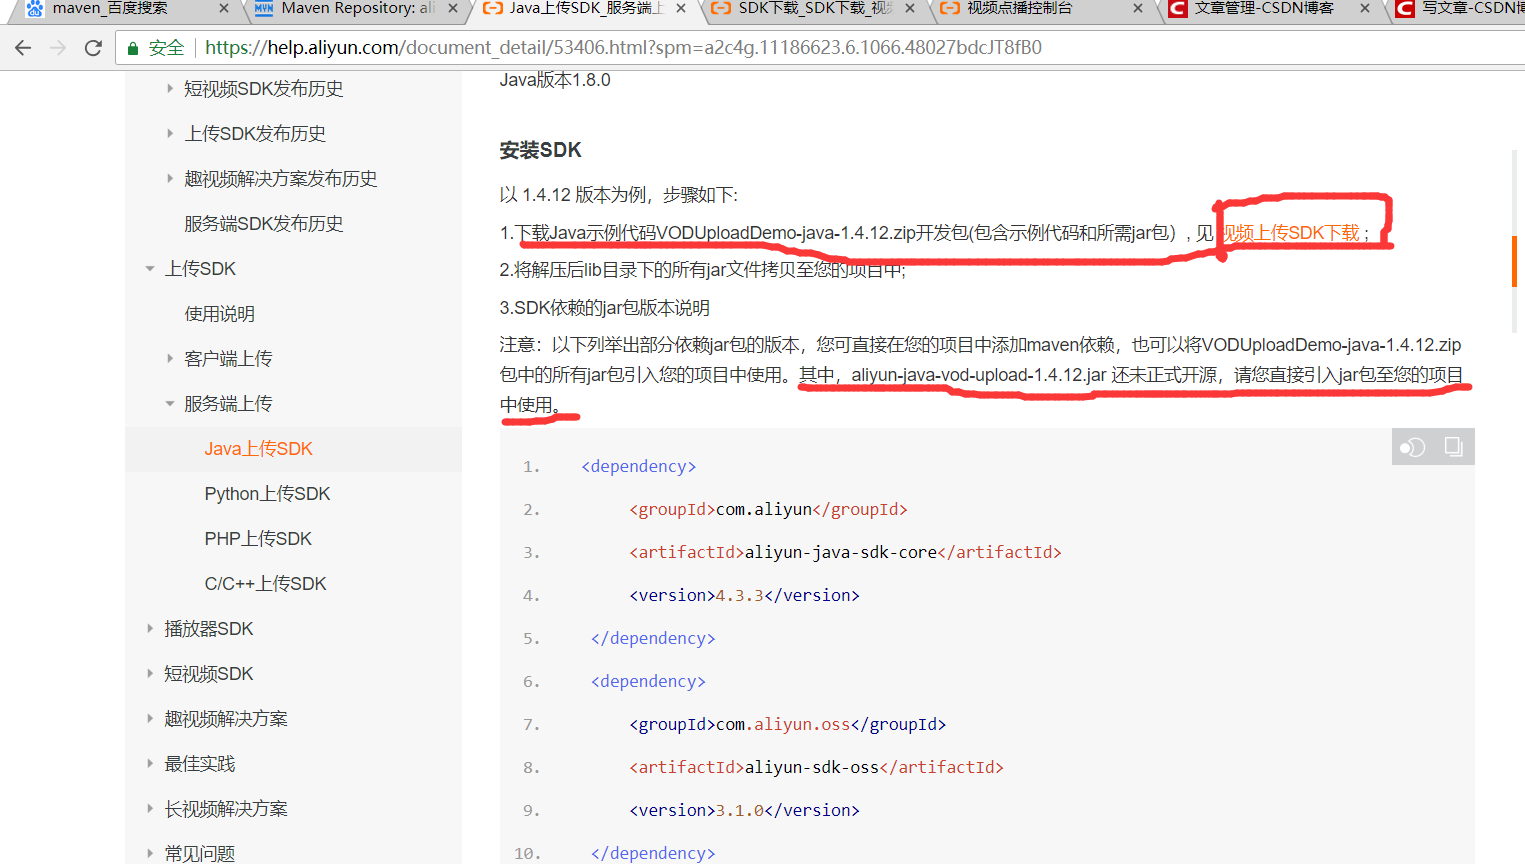Close the maven_百度搜索 tab
This screenshot has width=1525, height=864.
pos(223,8)
